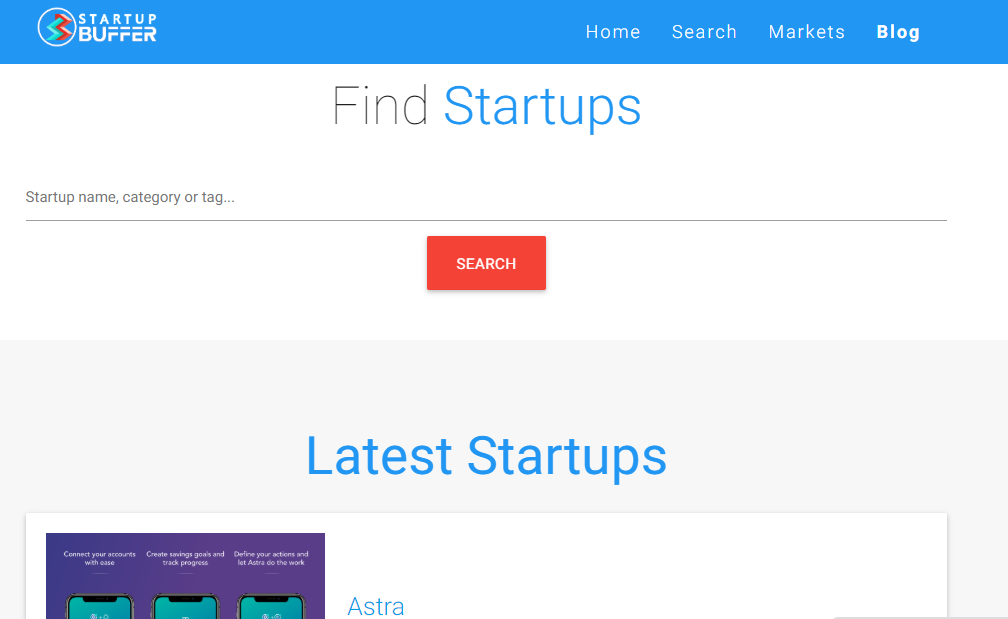Open the Home nav item
1008x619 pixels.
tap(613, 31)
